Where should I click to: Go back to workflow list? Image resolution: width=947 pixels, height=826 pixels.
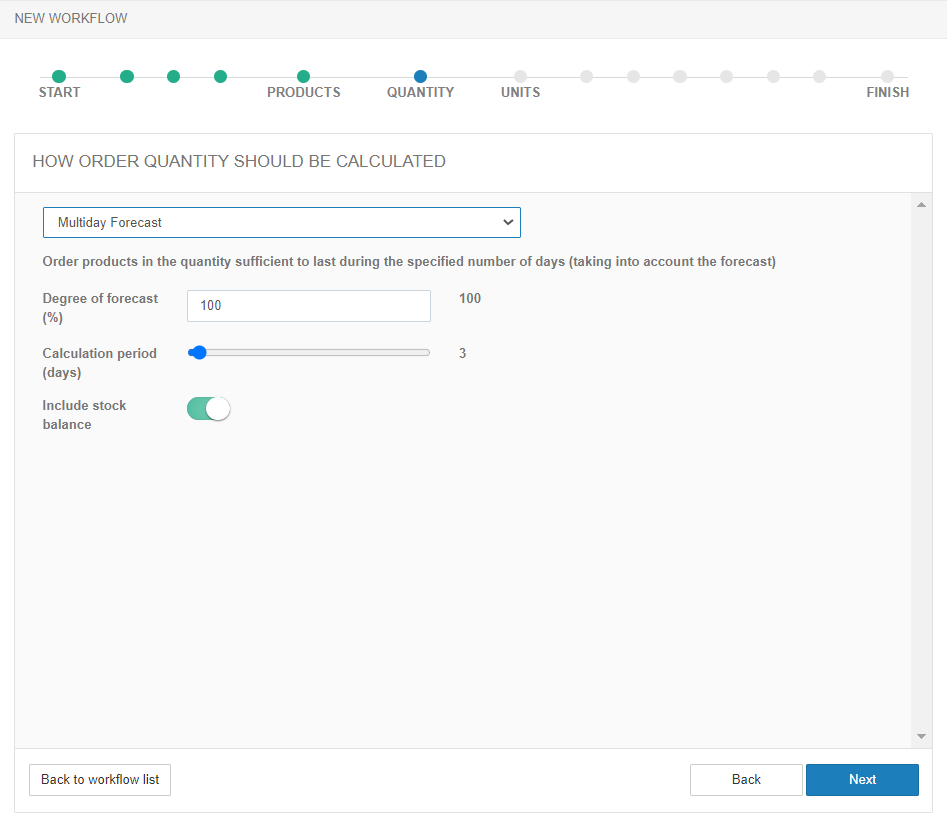(x=100, y=780)
